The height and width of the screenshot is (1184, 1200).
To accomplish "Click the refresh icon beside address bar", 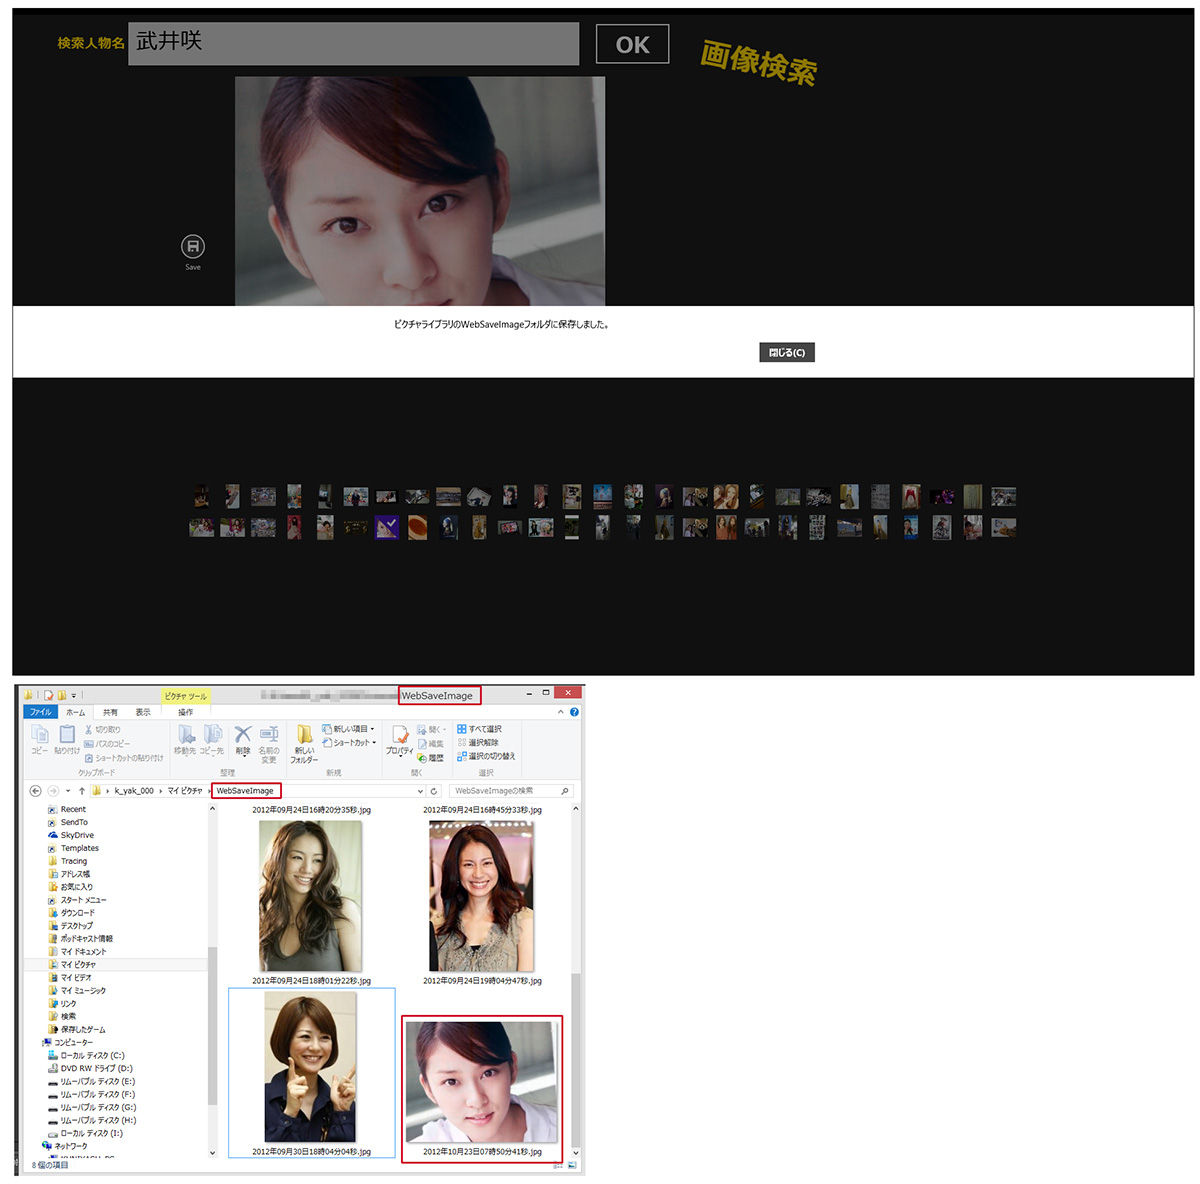I will click(x=434, y=791).
